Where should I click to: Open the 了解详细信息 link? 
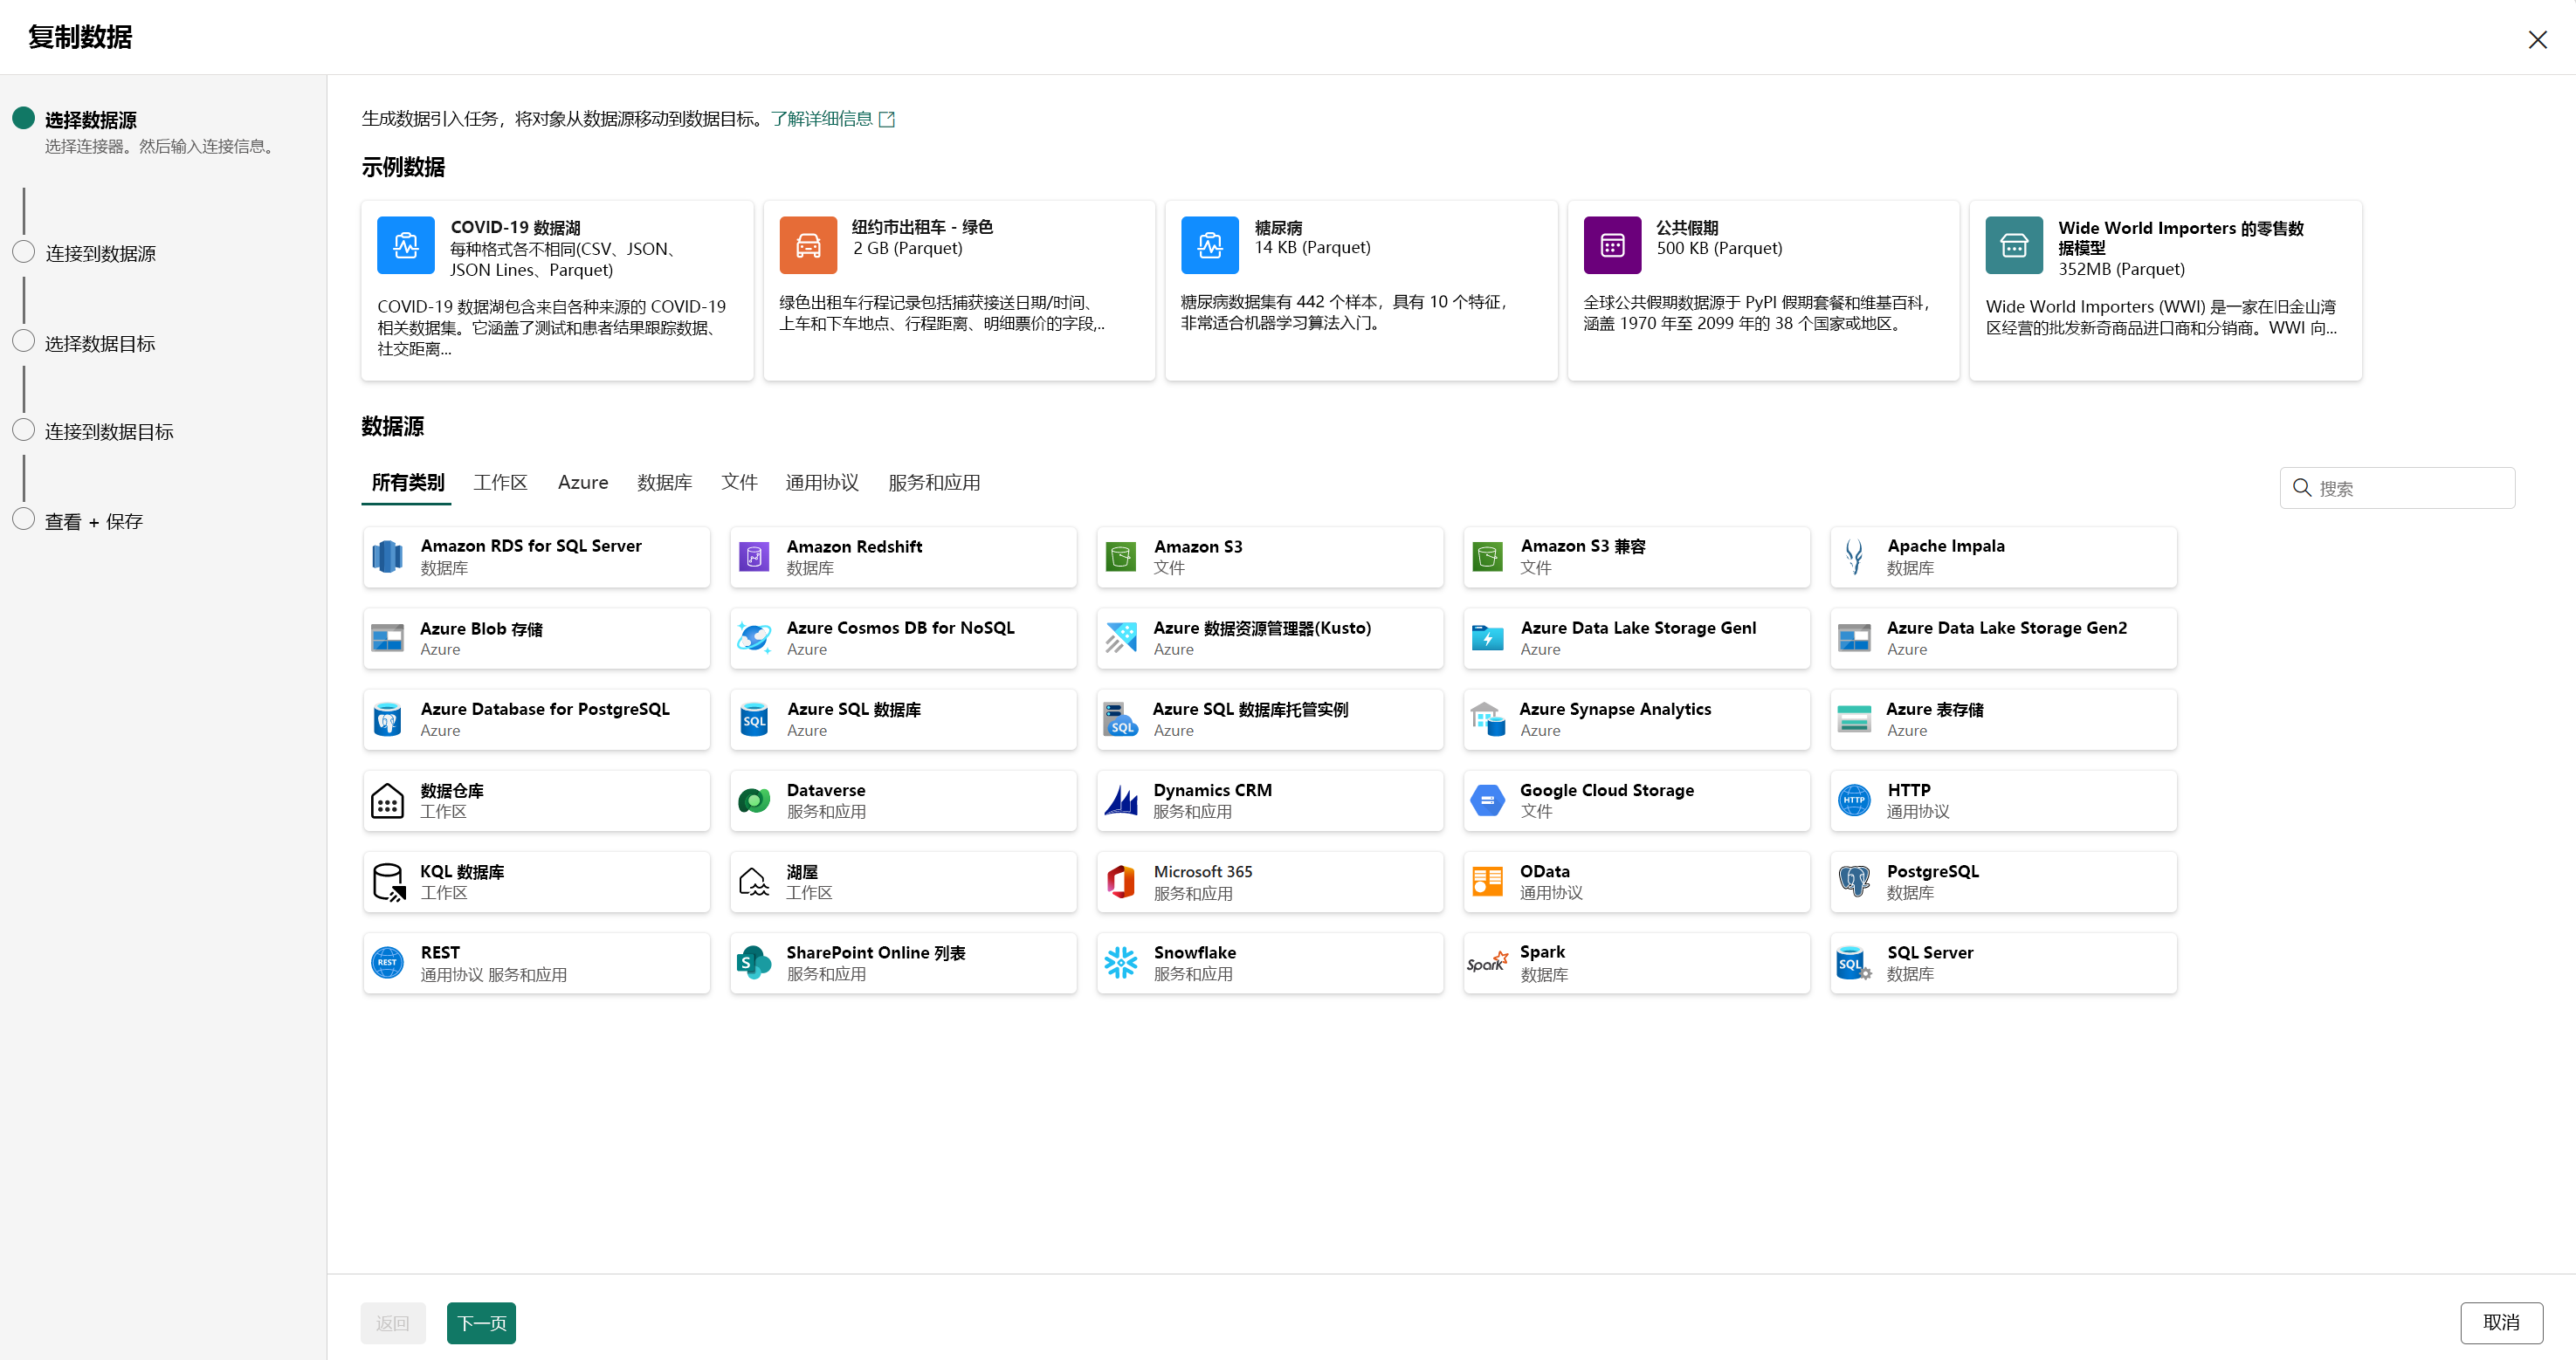tap(832, 119)
